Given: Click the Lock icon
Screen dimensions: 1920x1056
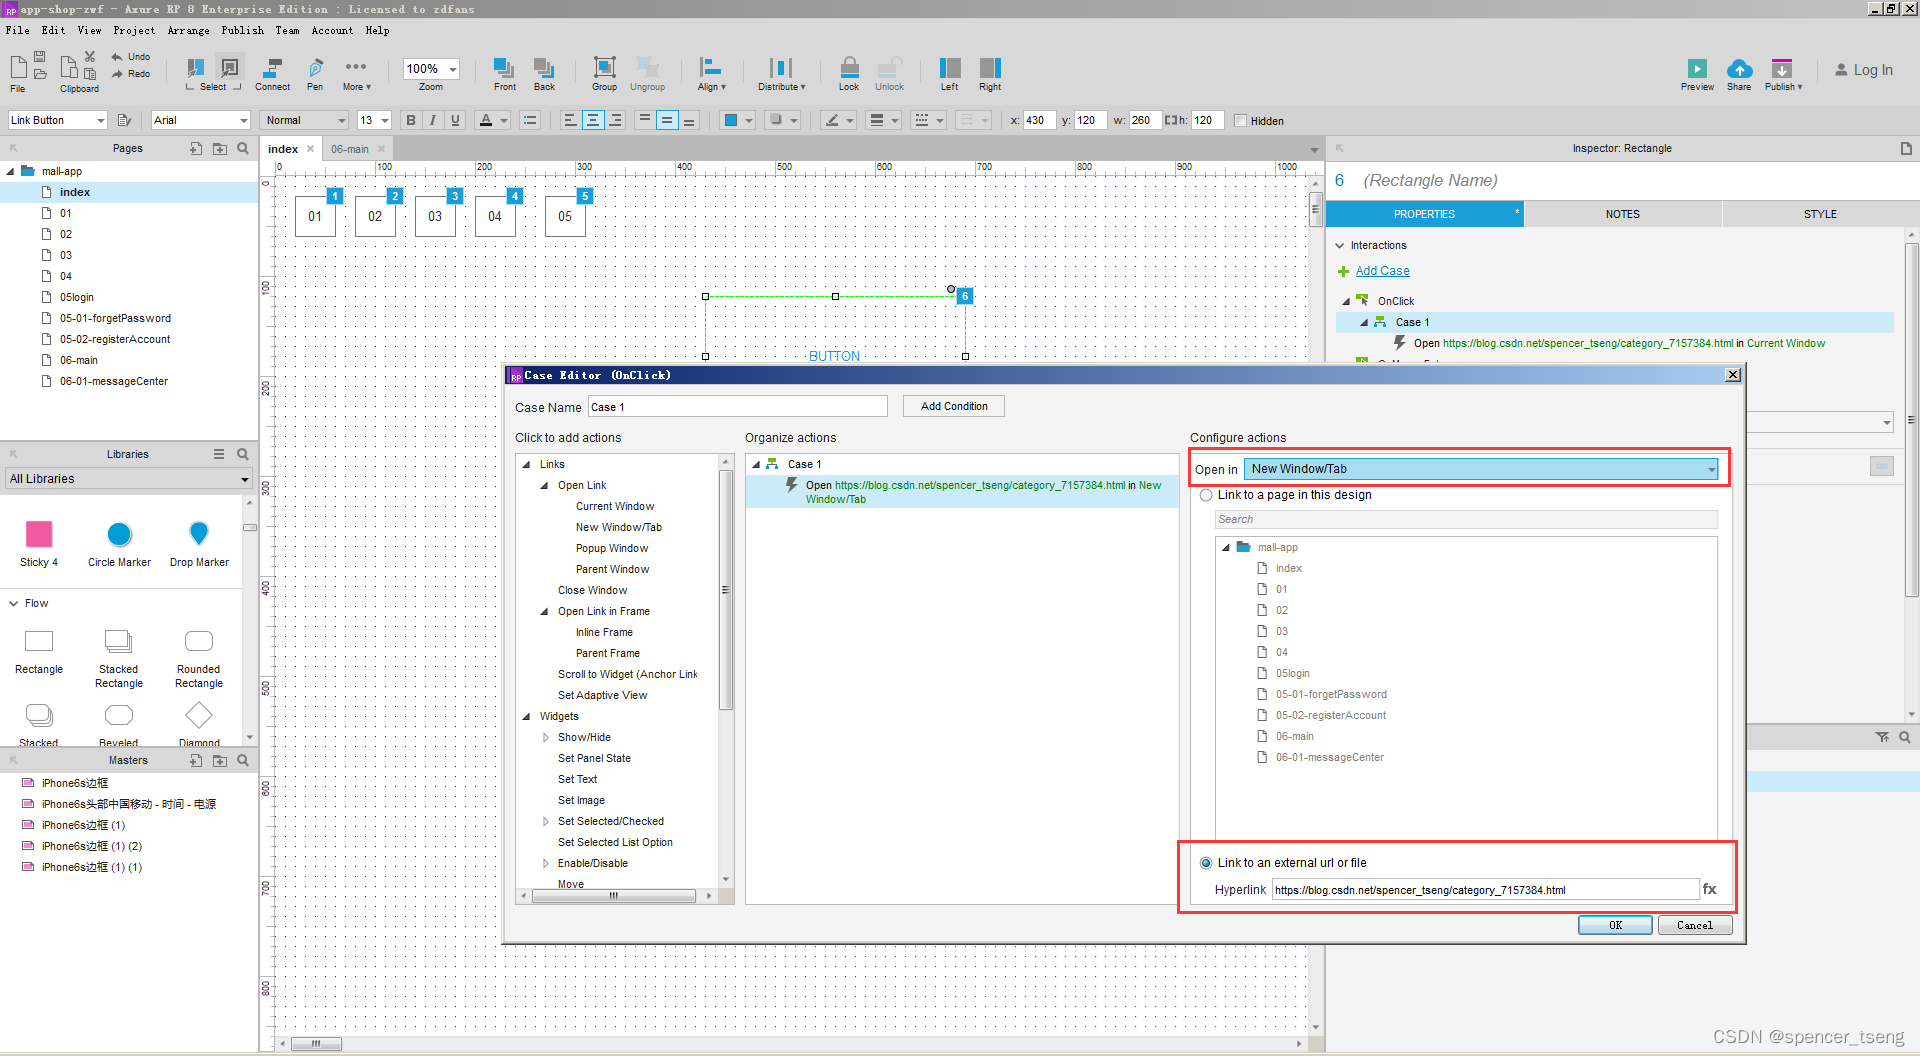Looking at the screenshot, I should click(849, 68).
